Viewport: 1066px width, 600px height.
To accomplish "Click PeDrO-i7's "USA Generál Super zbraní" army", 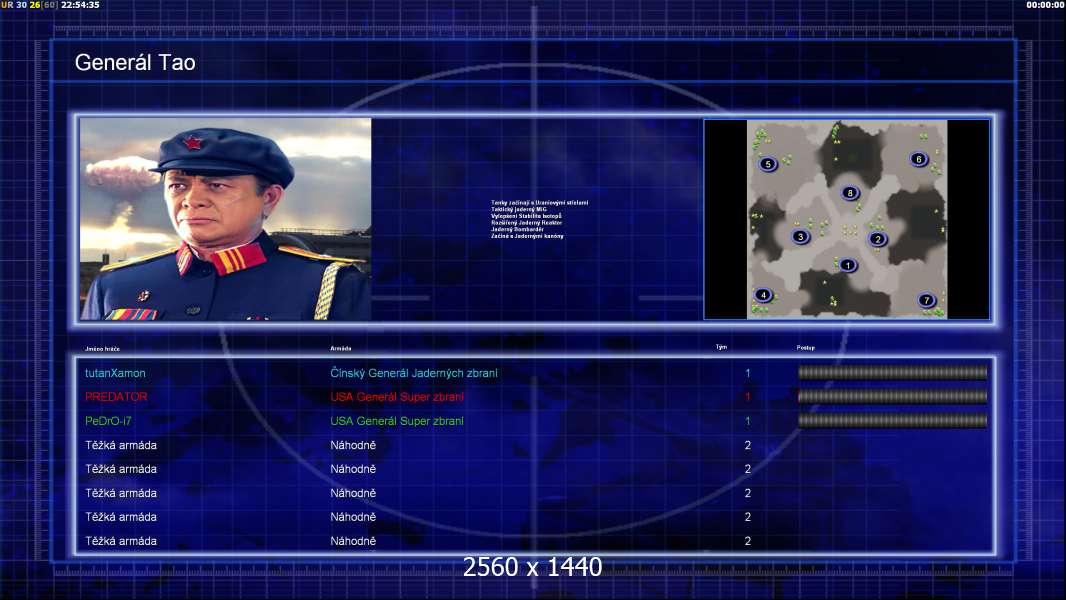I will click(x=397, y=421).
